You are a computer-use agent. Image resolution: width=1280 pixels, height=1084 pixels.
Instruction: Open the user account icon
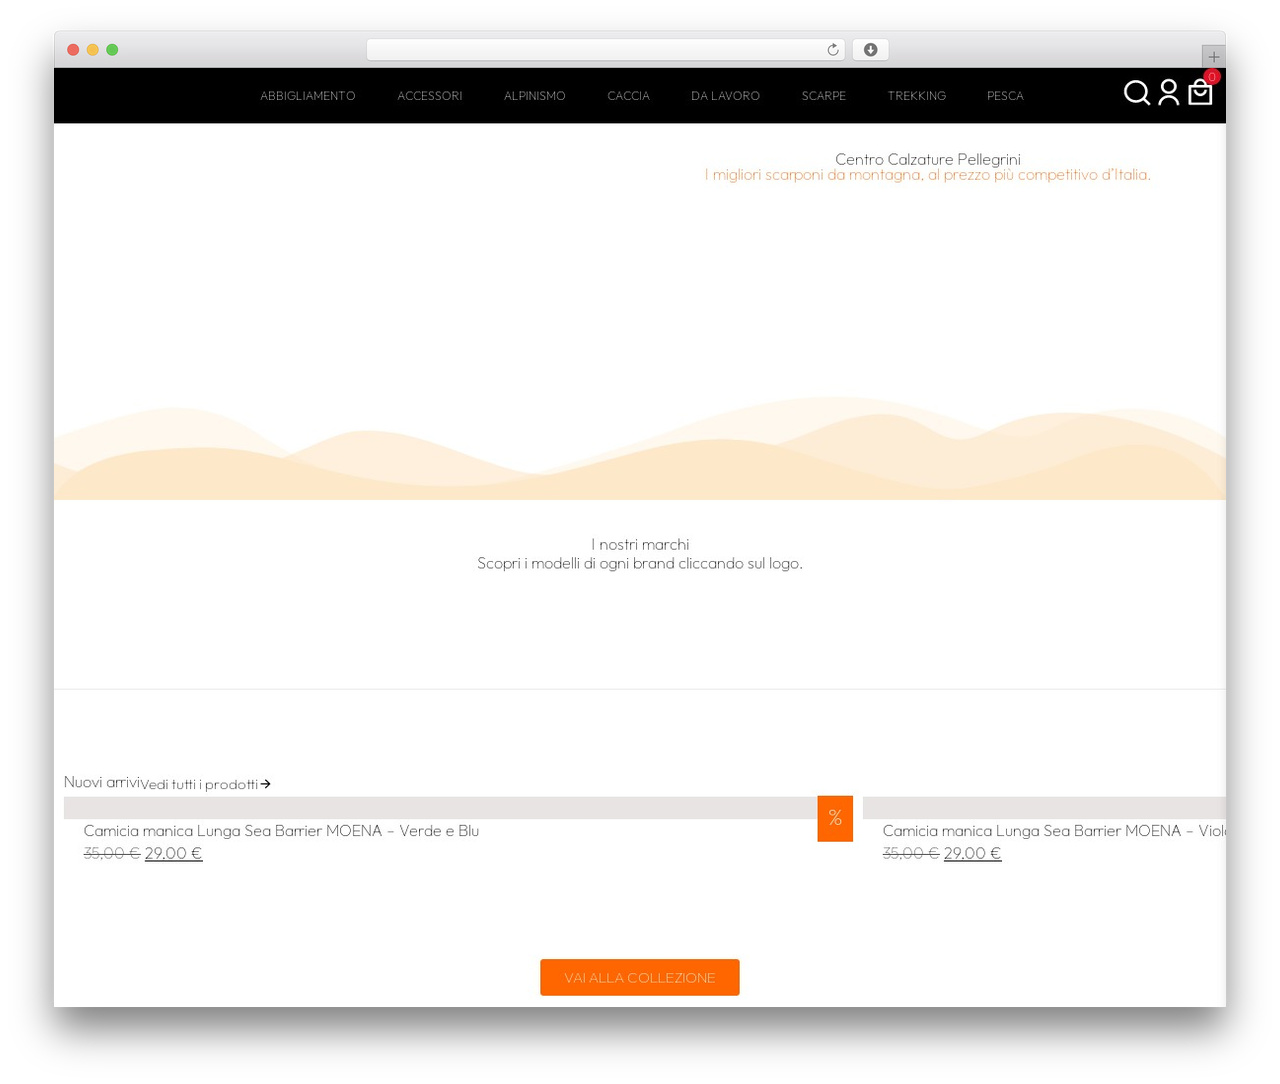1169,93
